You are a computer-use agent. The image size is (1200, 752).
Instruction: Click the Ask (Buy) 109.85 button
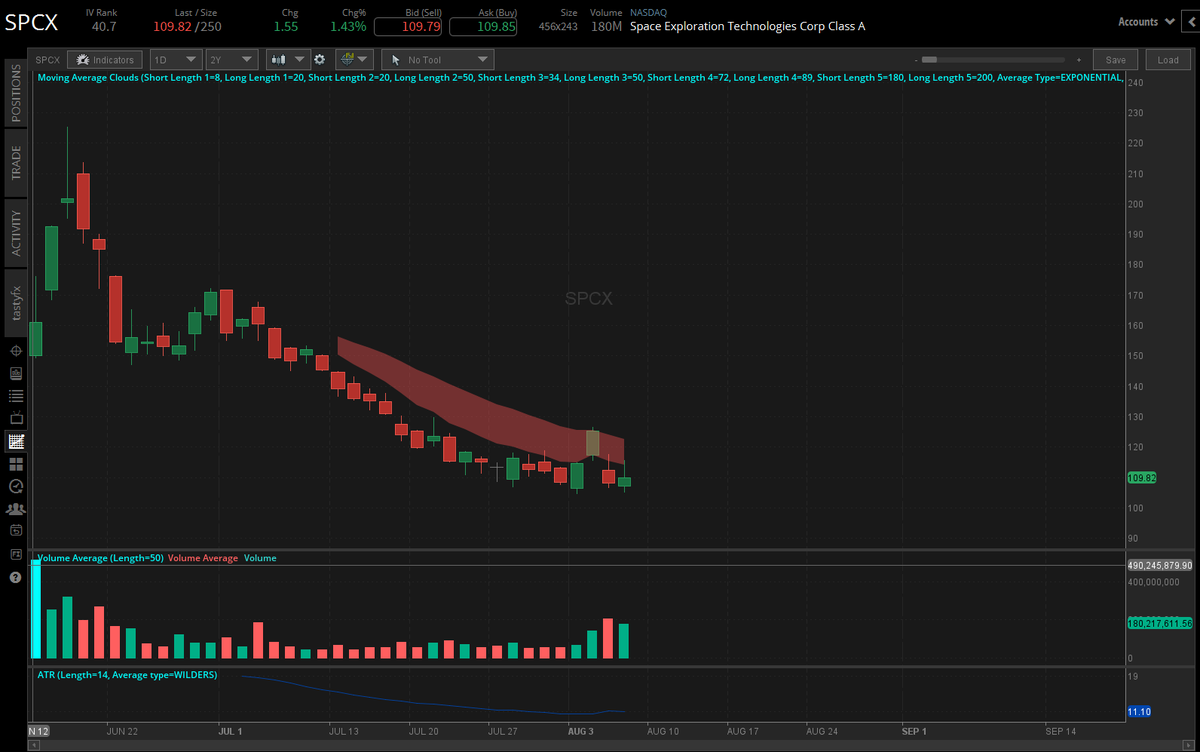coord(483,27)
